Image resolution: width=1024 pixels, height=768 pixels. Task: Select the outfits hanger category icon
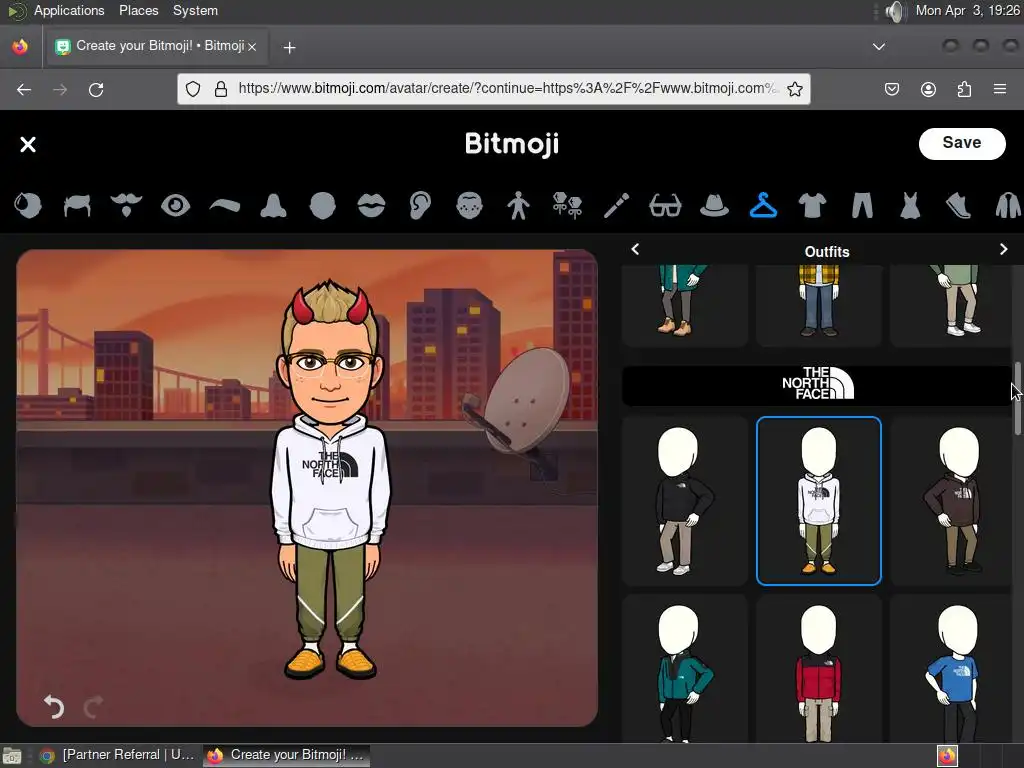pyautogui.click(x=763, y=206)
